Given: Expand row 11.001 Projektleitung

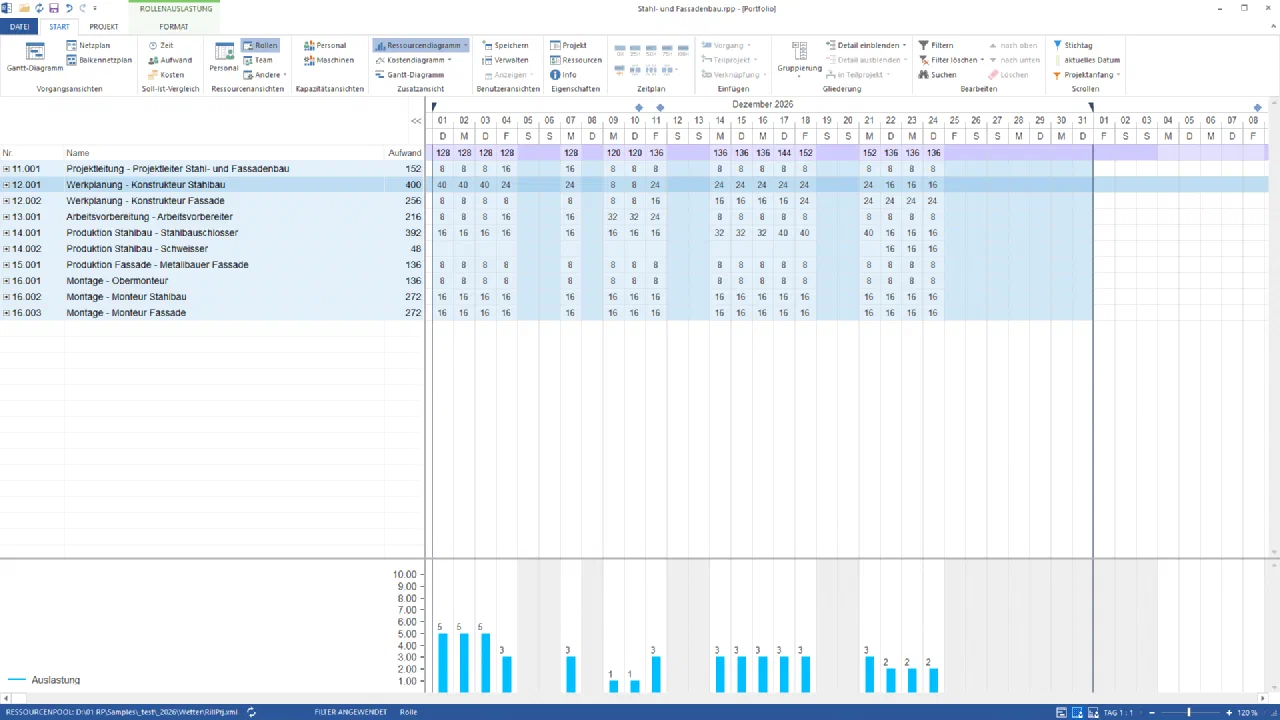Looking at the screenshot, I should click(x=6, y=169).
